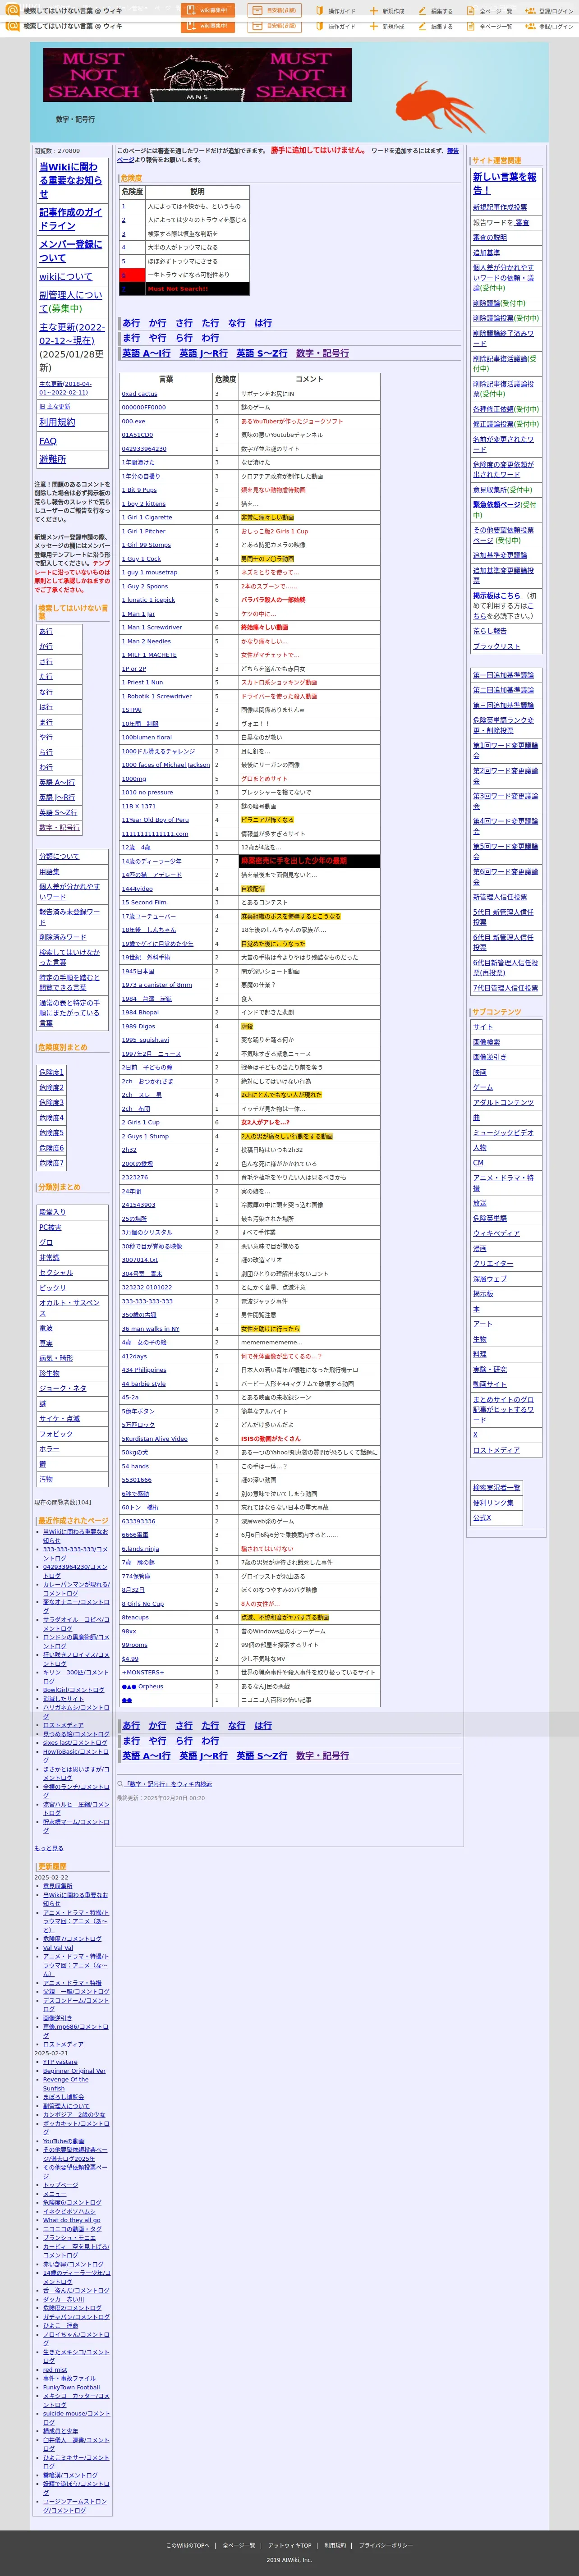The image size is (579, 2576).
Task: Open 分類について in the side menu
Action: pyautogui.click(x=59, y=856)
